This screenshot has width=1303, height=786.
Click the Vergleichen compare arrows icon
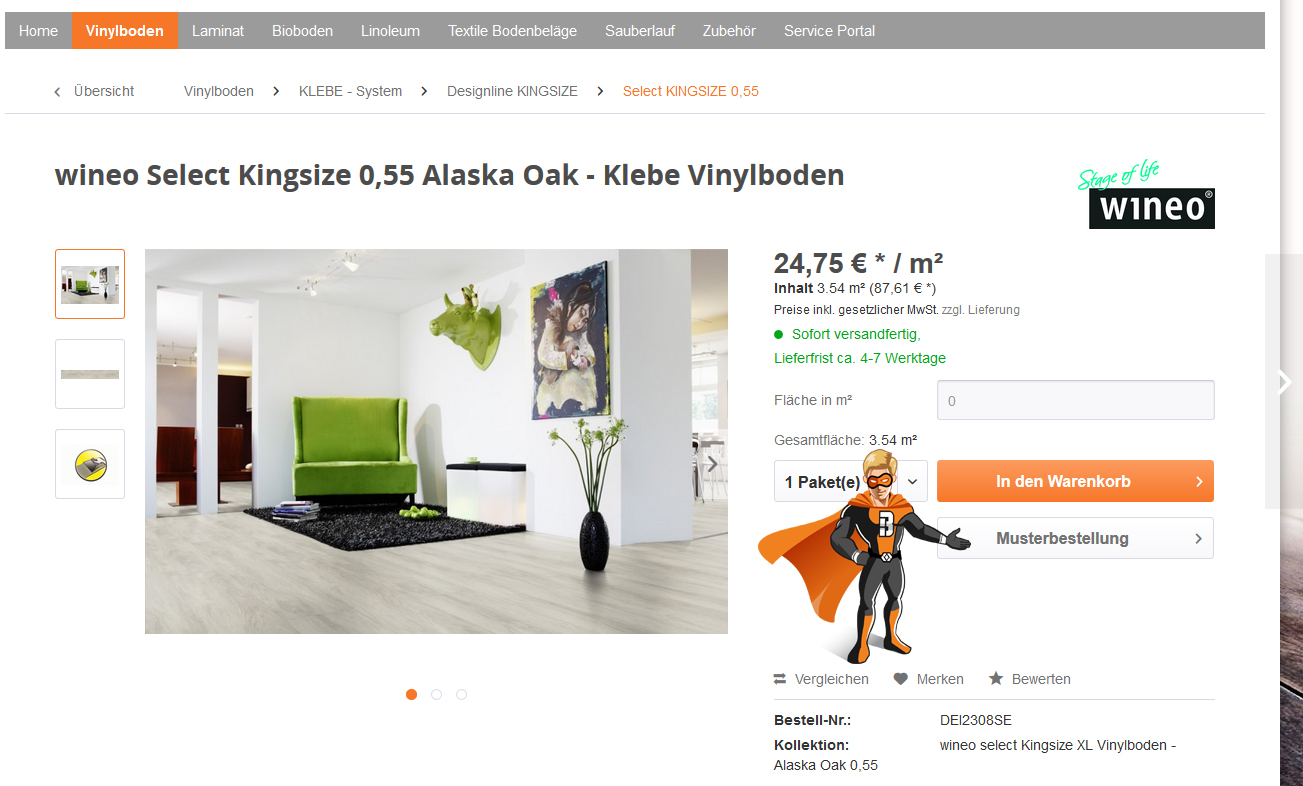780,679
